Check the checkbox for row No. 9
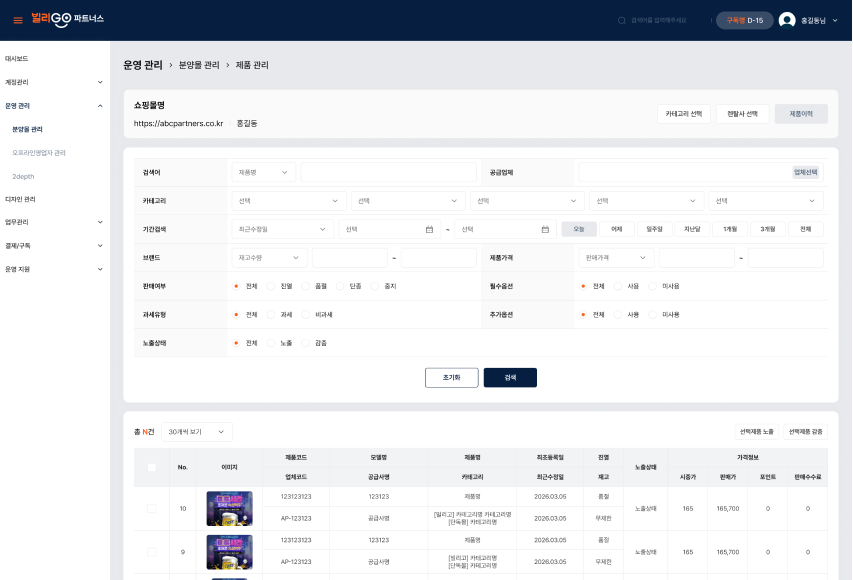The height and width of the screenshot is (580, 853). point(152,552)
